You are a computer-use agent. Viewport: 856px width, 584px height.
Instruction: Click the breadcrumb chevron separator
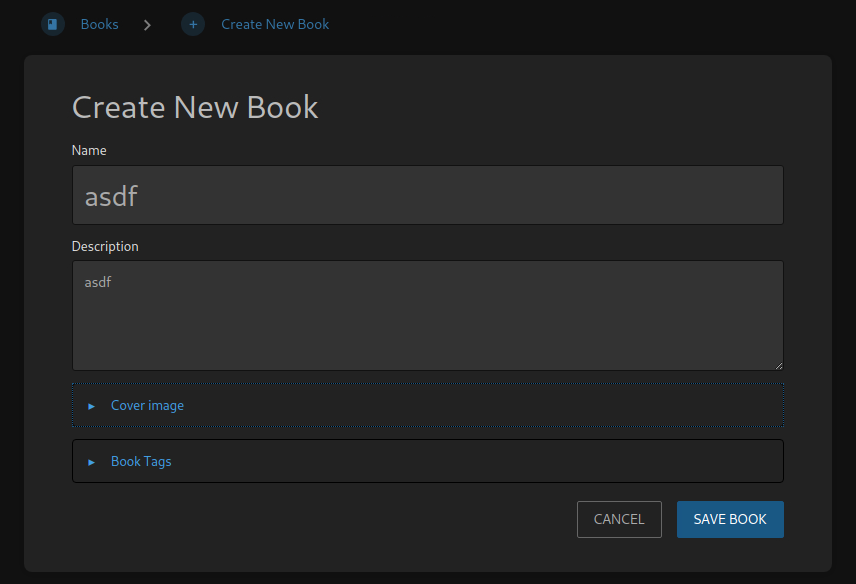click(x=148, y=24)
